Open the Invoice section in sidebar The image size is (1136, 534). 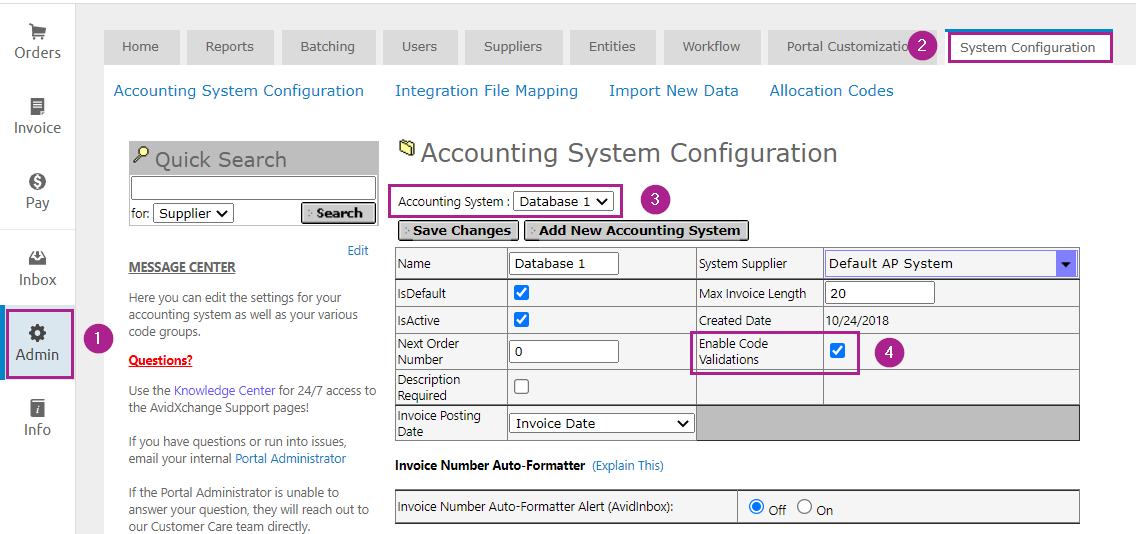(38, 117)
